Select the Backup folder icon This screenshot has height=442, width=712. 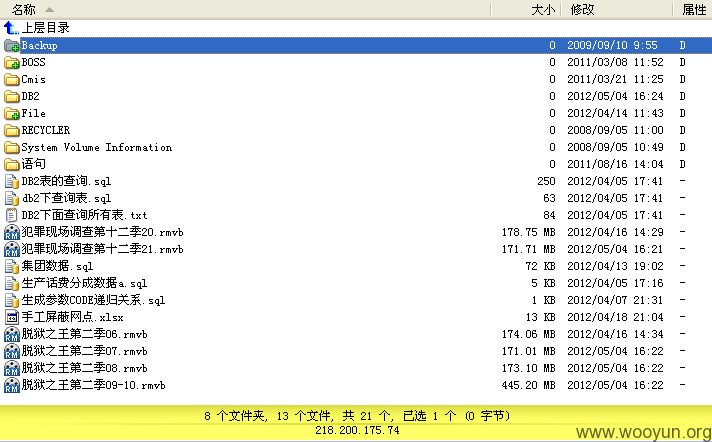[11, 45]
